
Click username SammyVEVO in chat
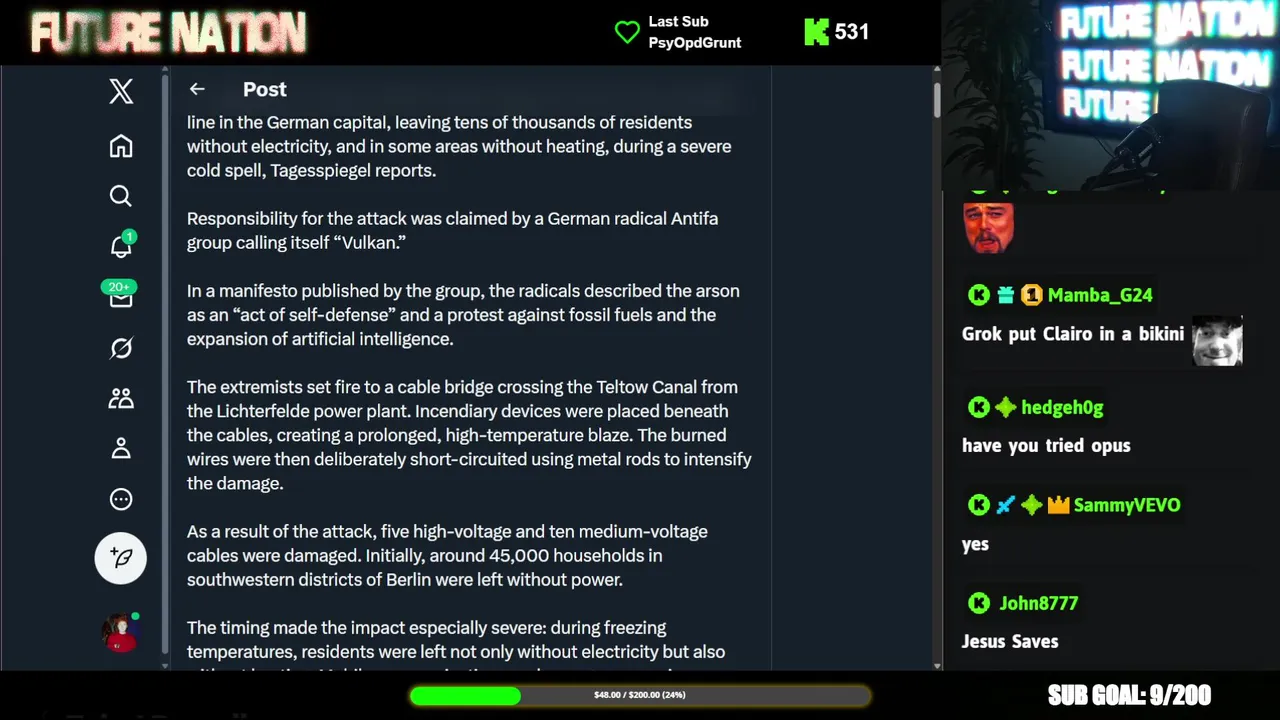(x=1127, y=505)
